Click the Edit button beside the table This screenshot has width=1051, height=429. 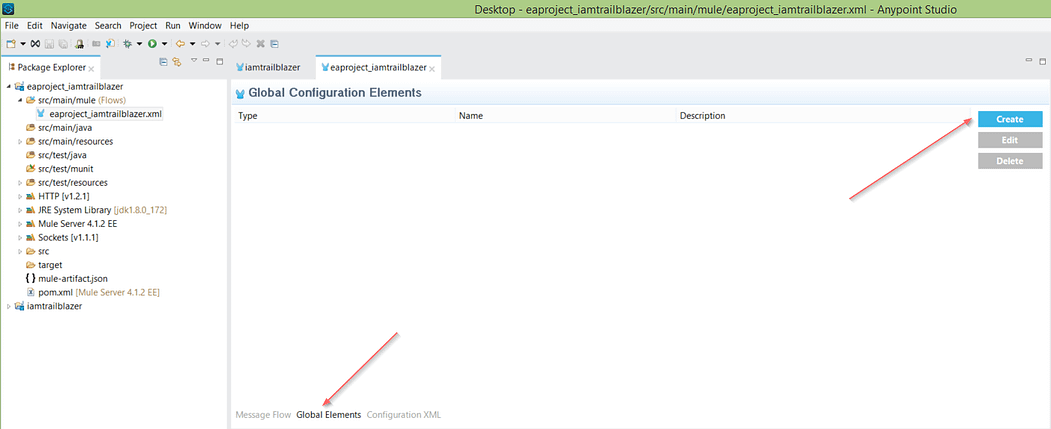tap(1009, 140)
